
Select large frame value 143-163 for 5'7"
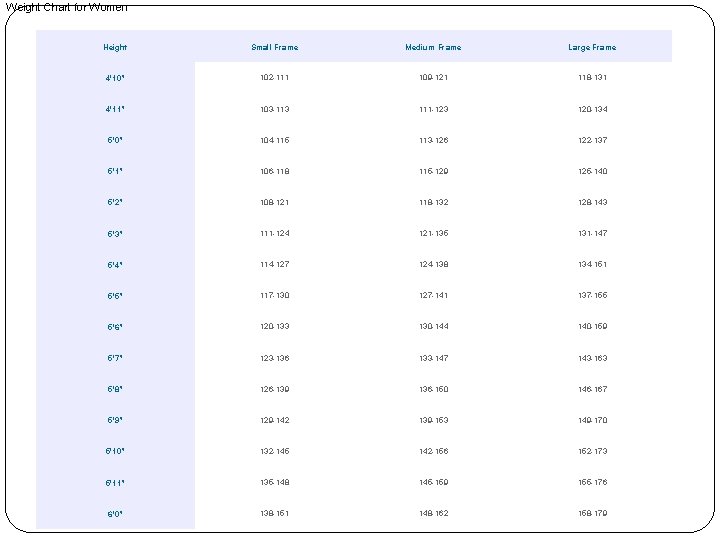point(592,358)
